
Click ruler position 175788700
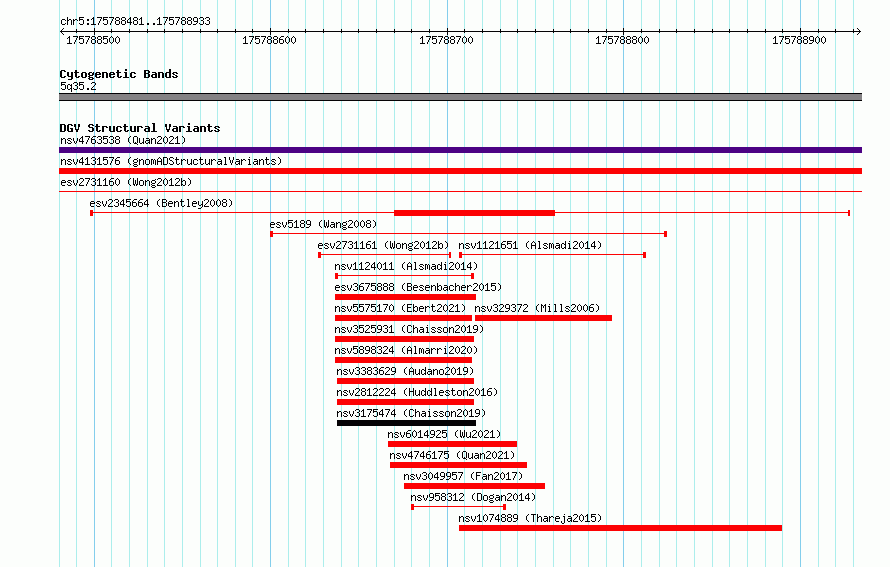(446, 40)
